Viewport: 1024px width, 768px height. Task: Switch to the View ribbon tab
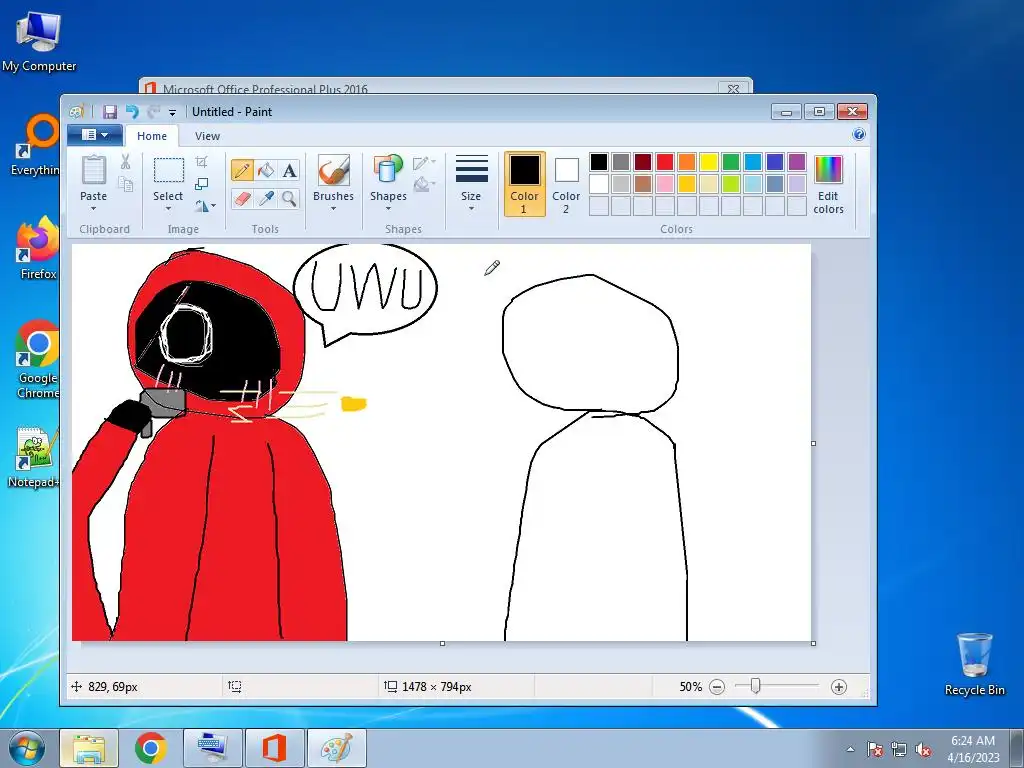(207, 136)
